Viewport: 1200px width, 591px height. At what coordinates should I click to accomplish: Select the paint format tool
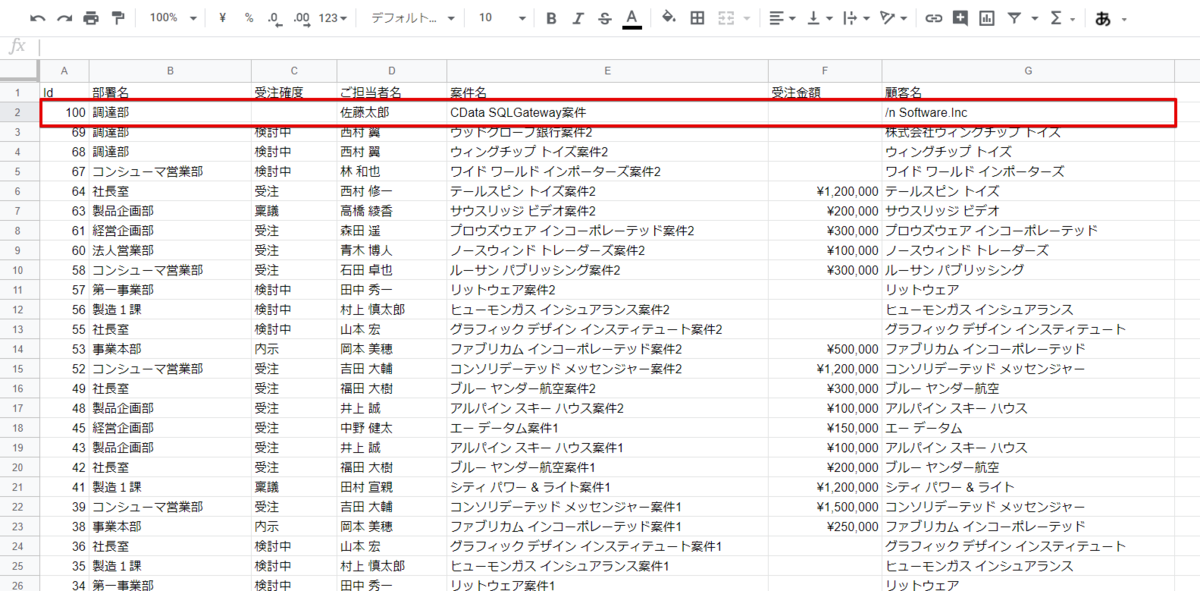[118, 18]
